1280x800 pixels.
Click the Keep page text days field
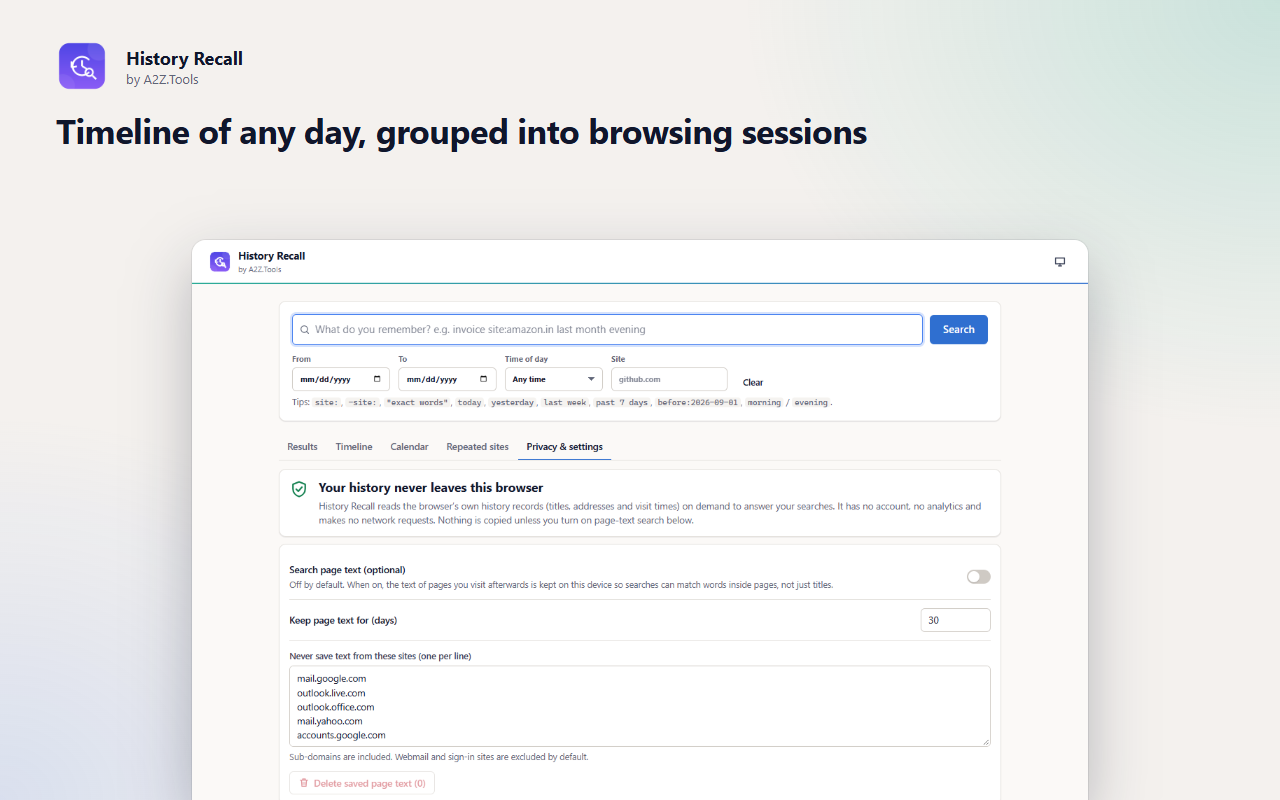click(x=955, y=620)
